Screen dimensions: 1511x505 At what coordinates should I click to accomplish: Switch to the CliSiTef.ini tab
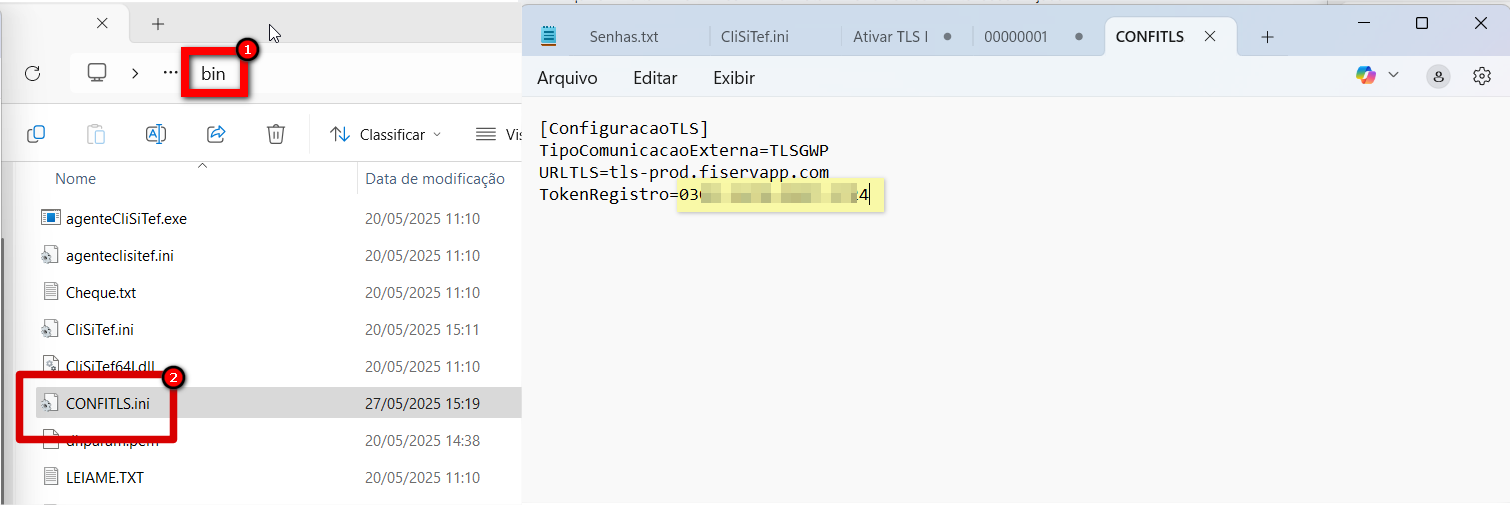pos(755,37)
